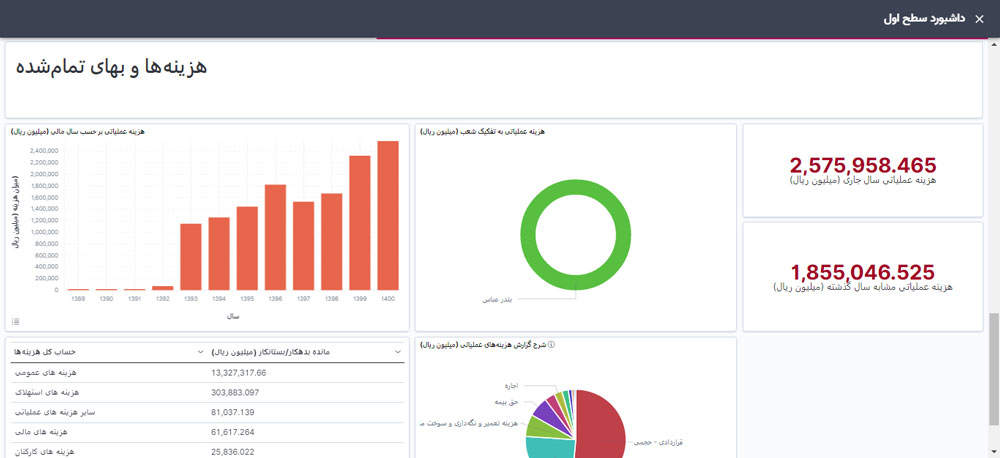Click the 1,855,046.525 last year metric

click(x=862, y=272)
